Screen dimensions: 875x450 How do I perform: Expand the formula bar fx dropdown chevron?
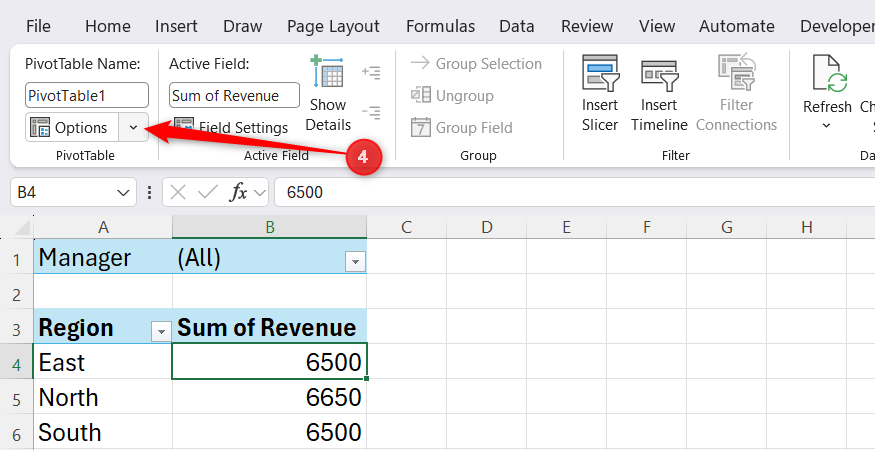click(x=259, y=193)
